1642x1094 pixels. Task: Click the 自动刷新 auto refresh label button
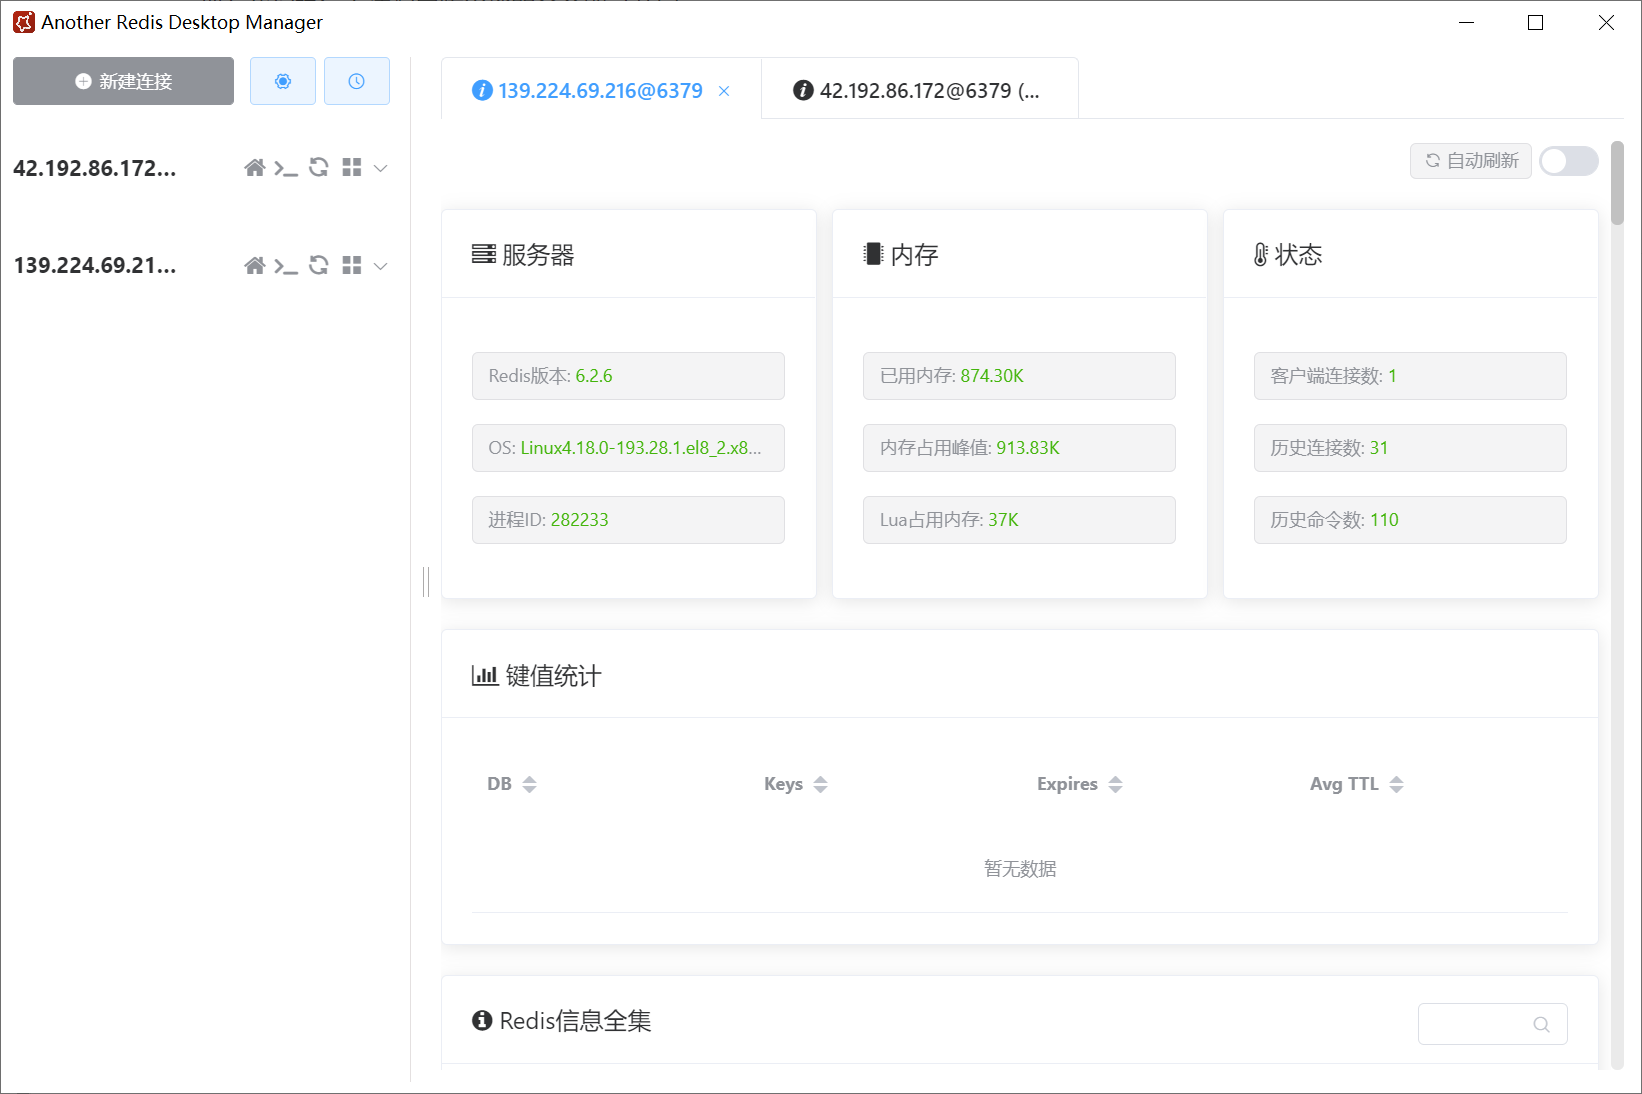(x=1471, y=161)
